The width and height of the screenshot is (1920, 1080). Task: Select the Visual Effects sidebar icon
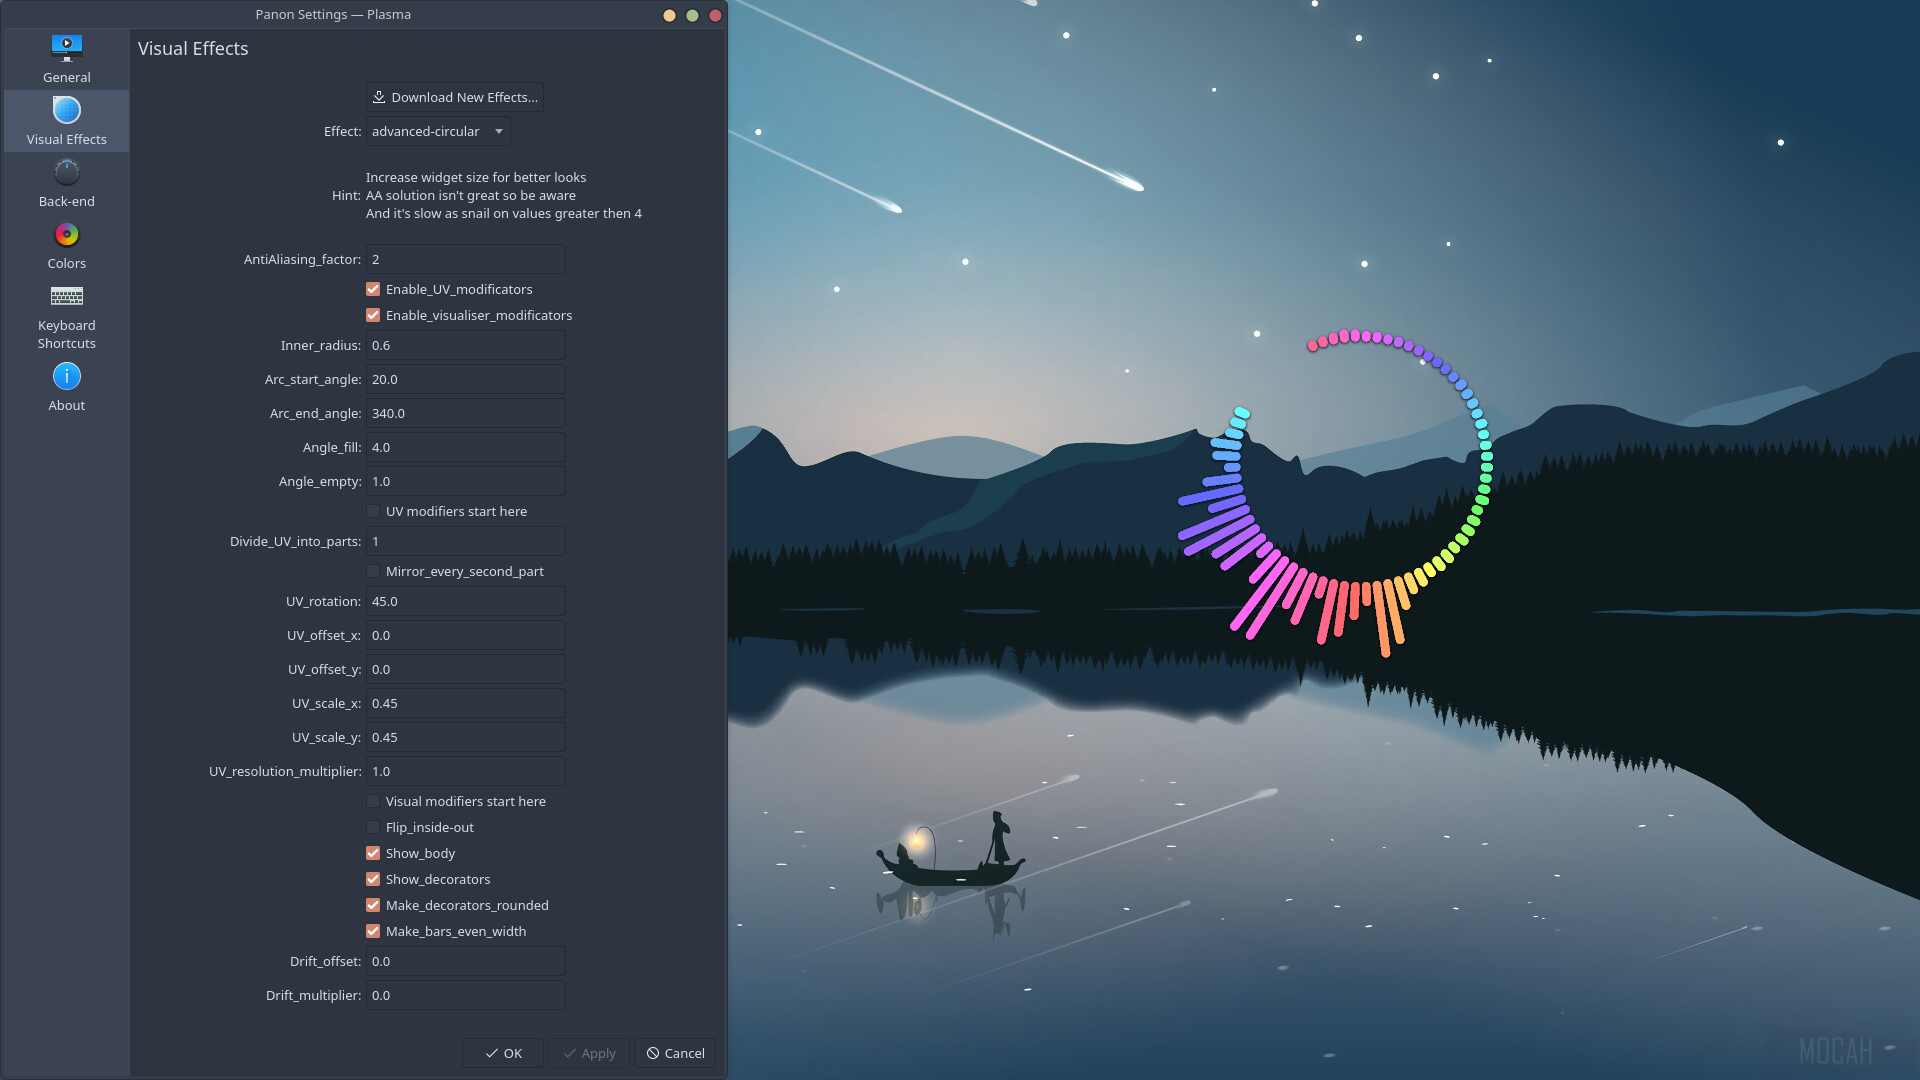pyautogui.click(x=67, y=110)
